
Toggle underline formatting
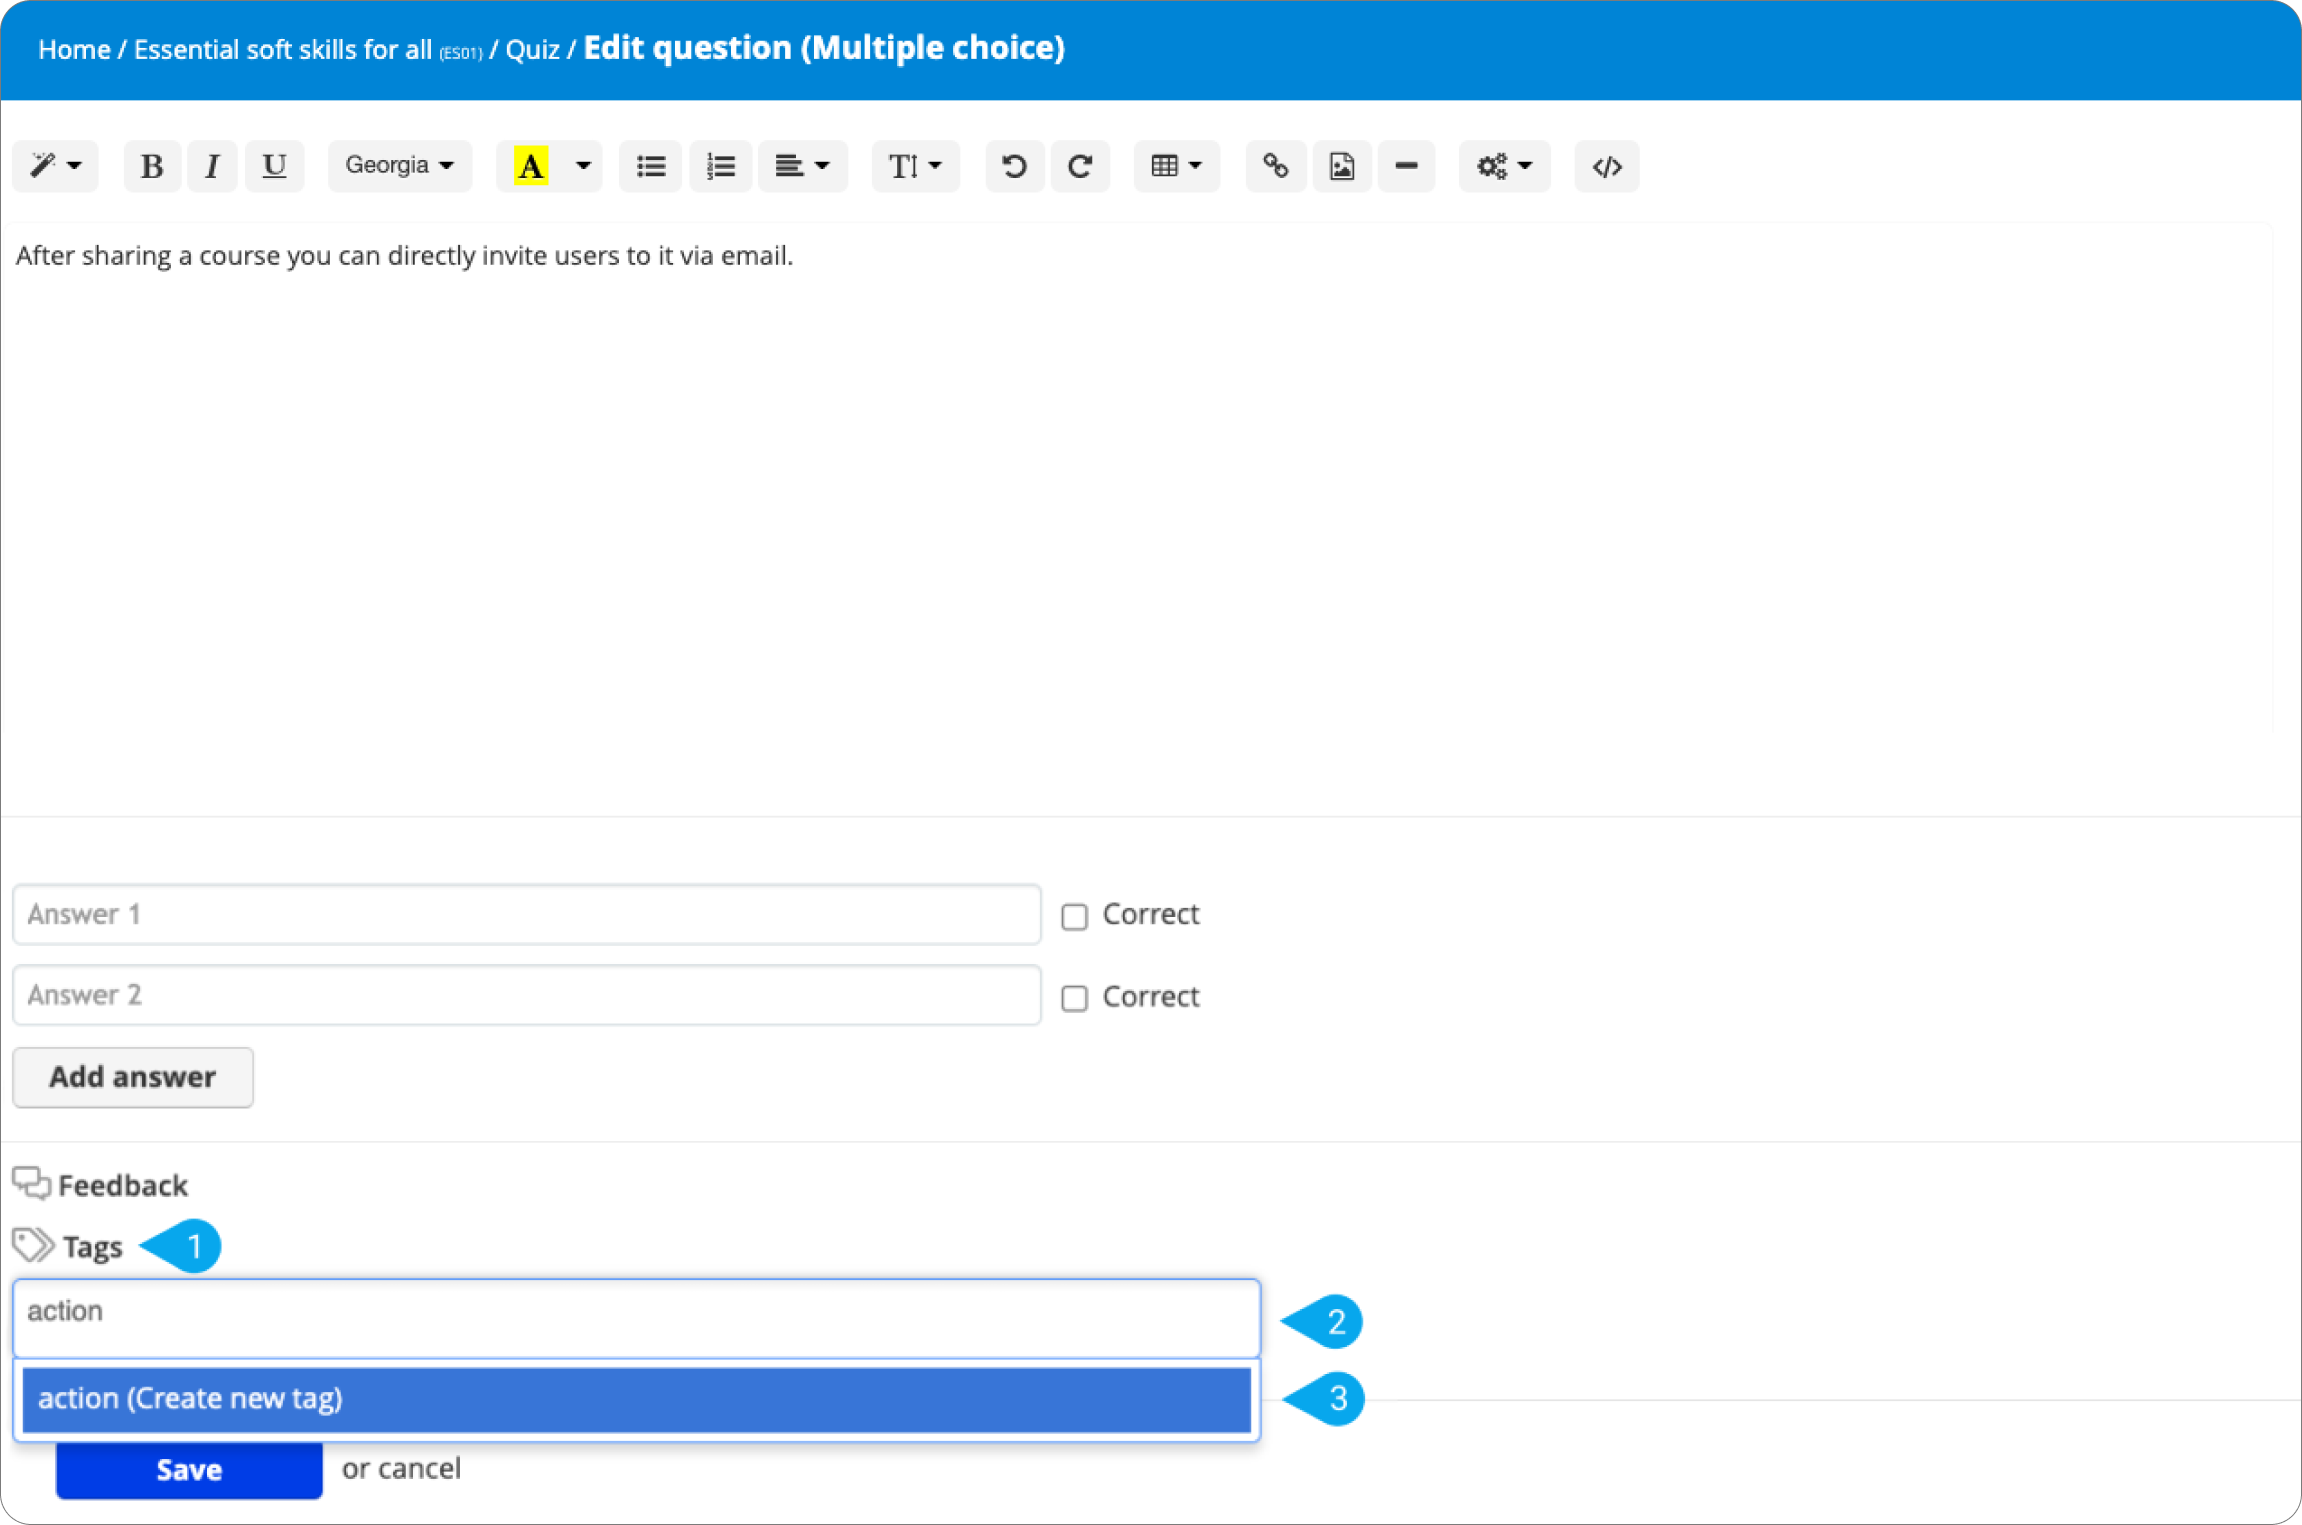pyautogui.click(x=274, y=165)
